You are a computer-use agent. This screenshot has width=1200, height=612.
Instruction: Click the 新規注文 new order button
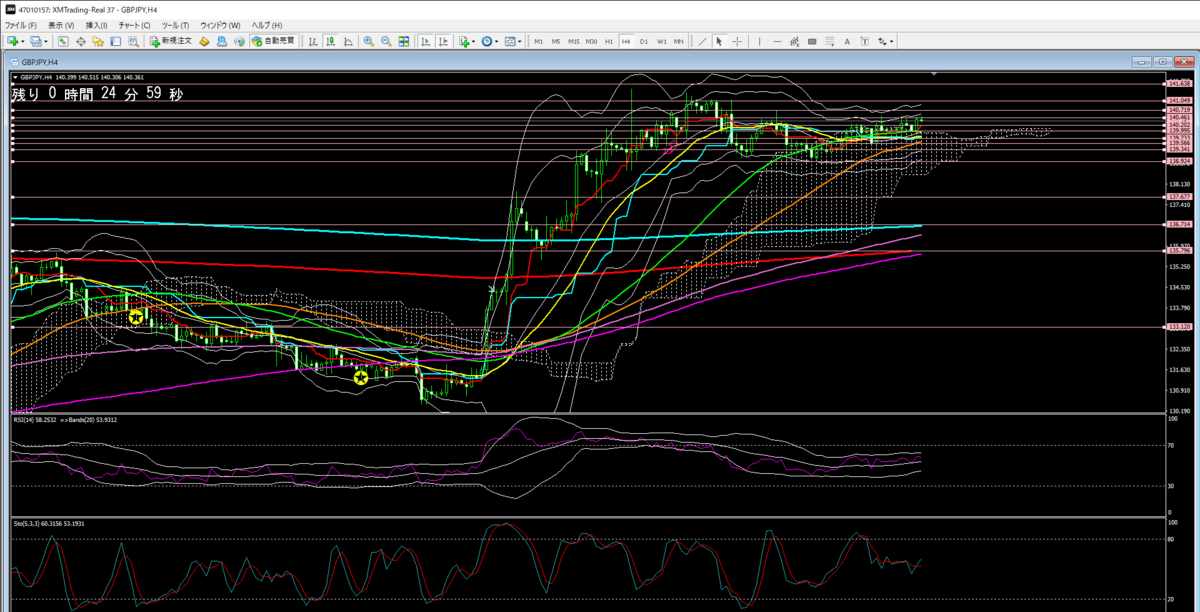pos(171,41)
